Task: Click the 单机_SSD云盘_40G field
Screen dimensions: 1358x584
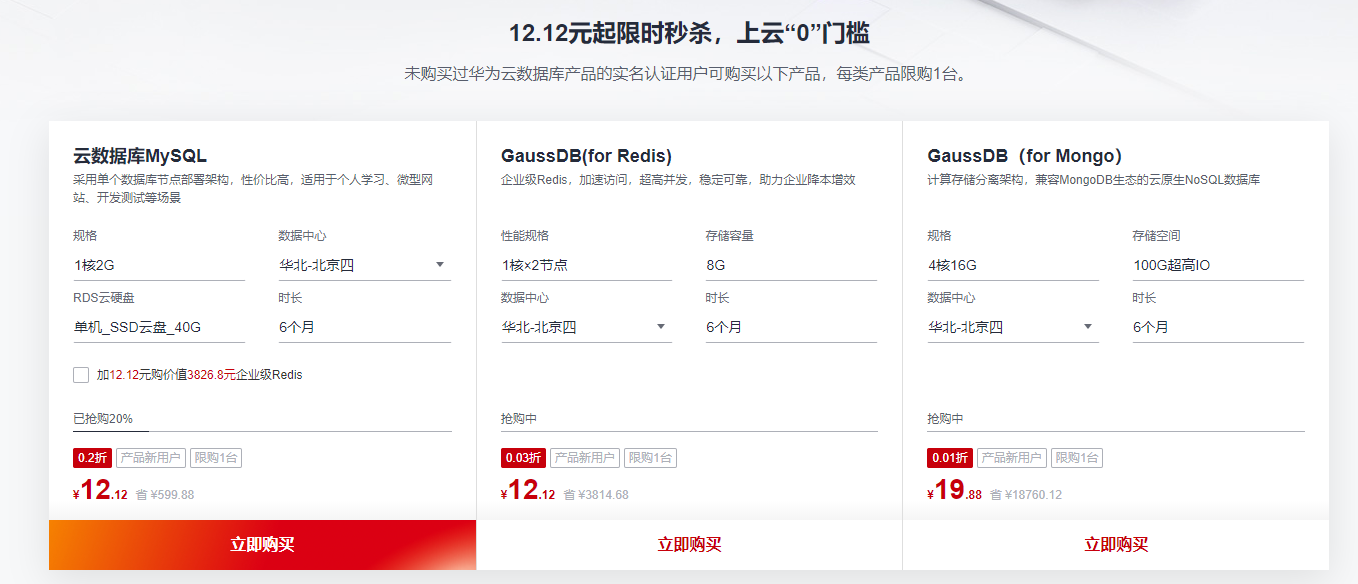Action: 159,327
